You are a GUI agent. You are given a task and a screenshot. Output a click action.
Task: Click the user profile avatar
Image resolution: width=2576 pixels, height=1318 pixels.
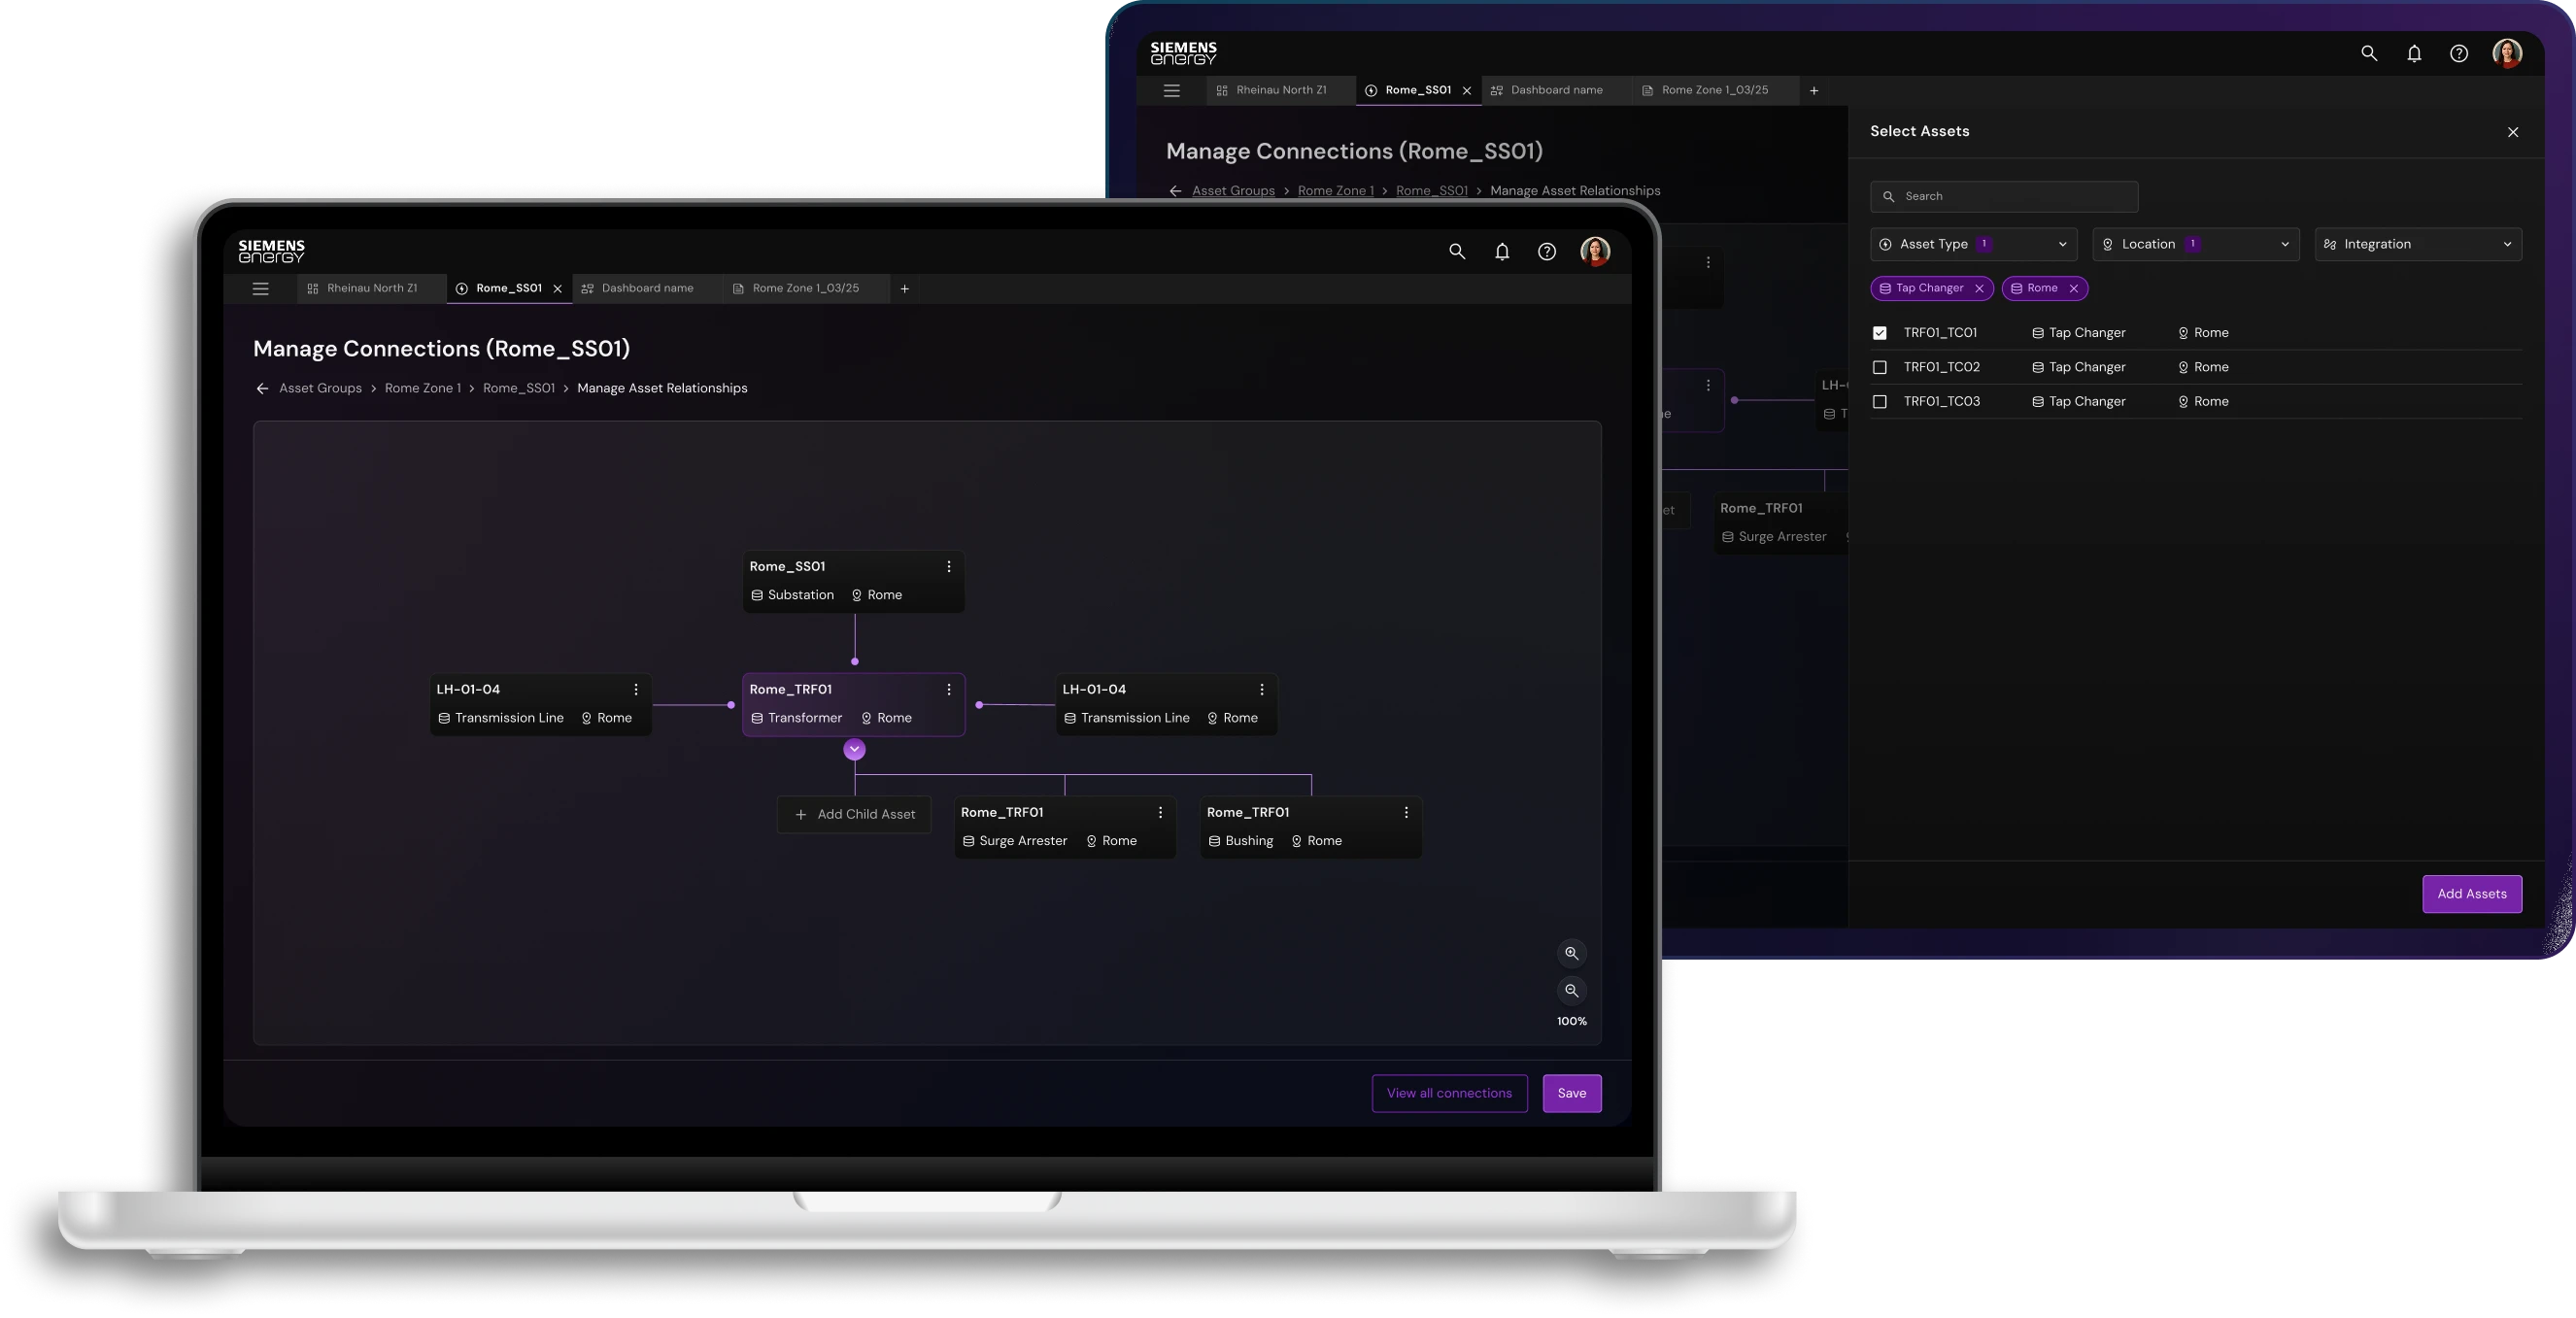(1595, 251)
